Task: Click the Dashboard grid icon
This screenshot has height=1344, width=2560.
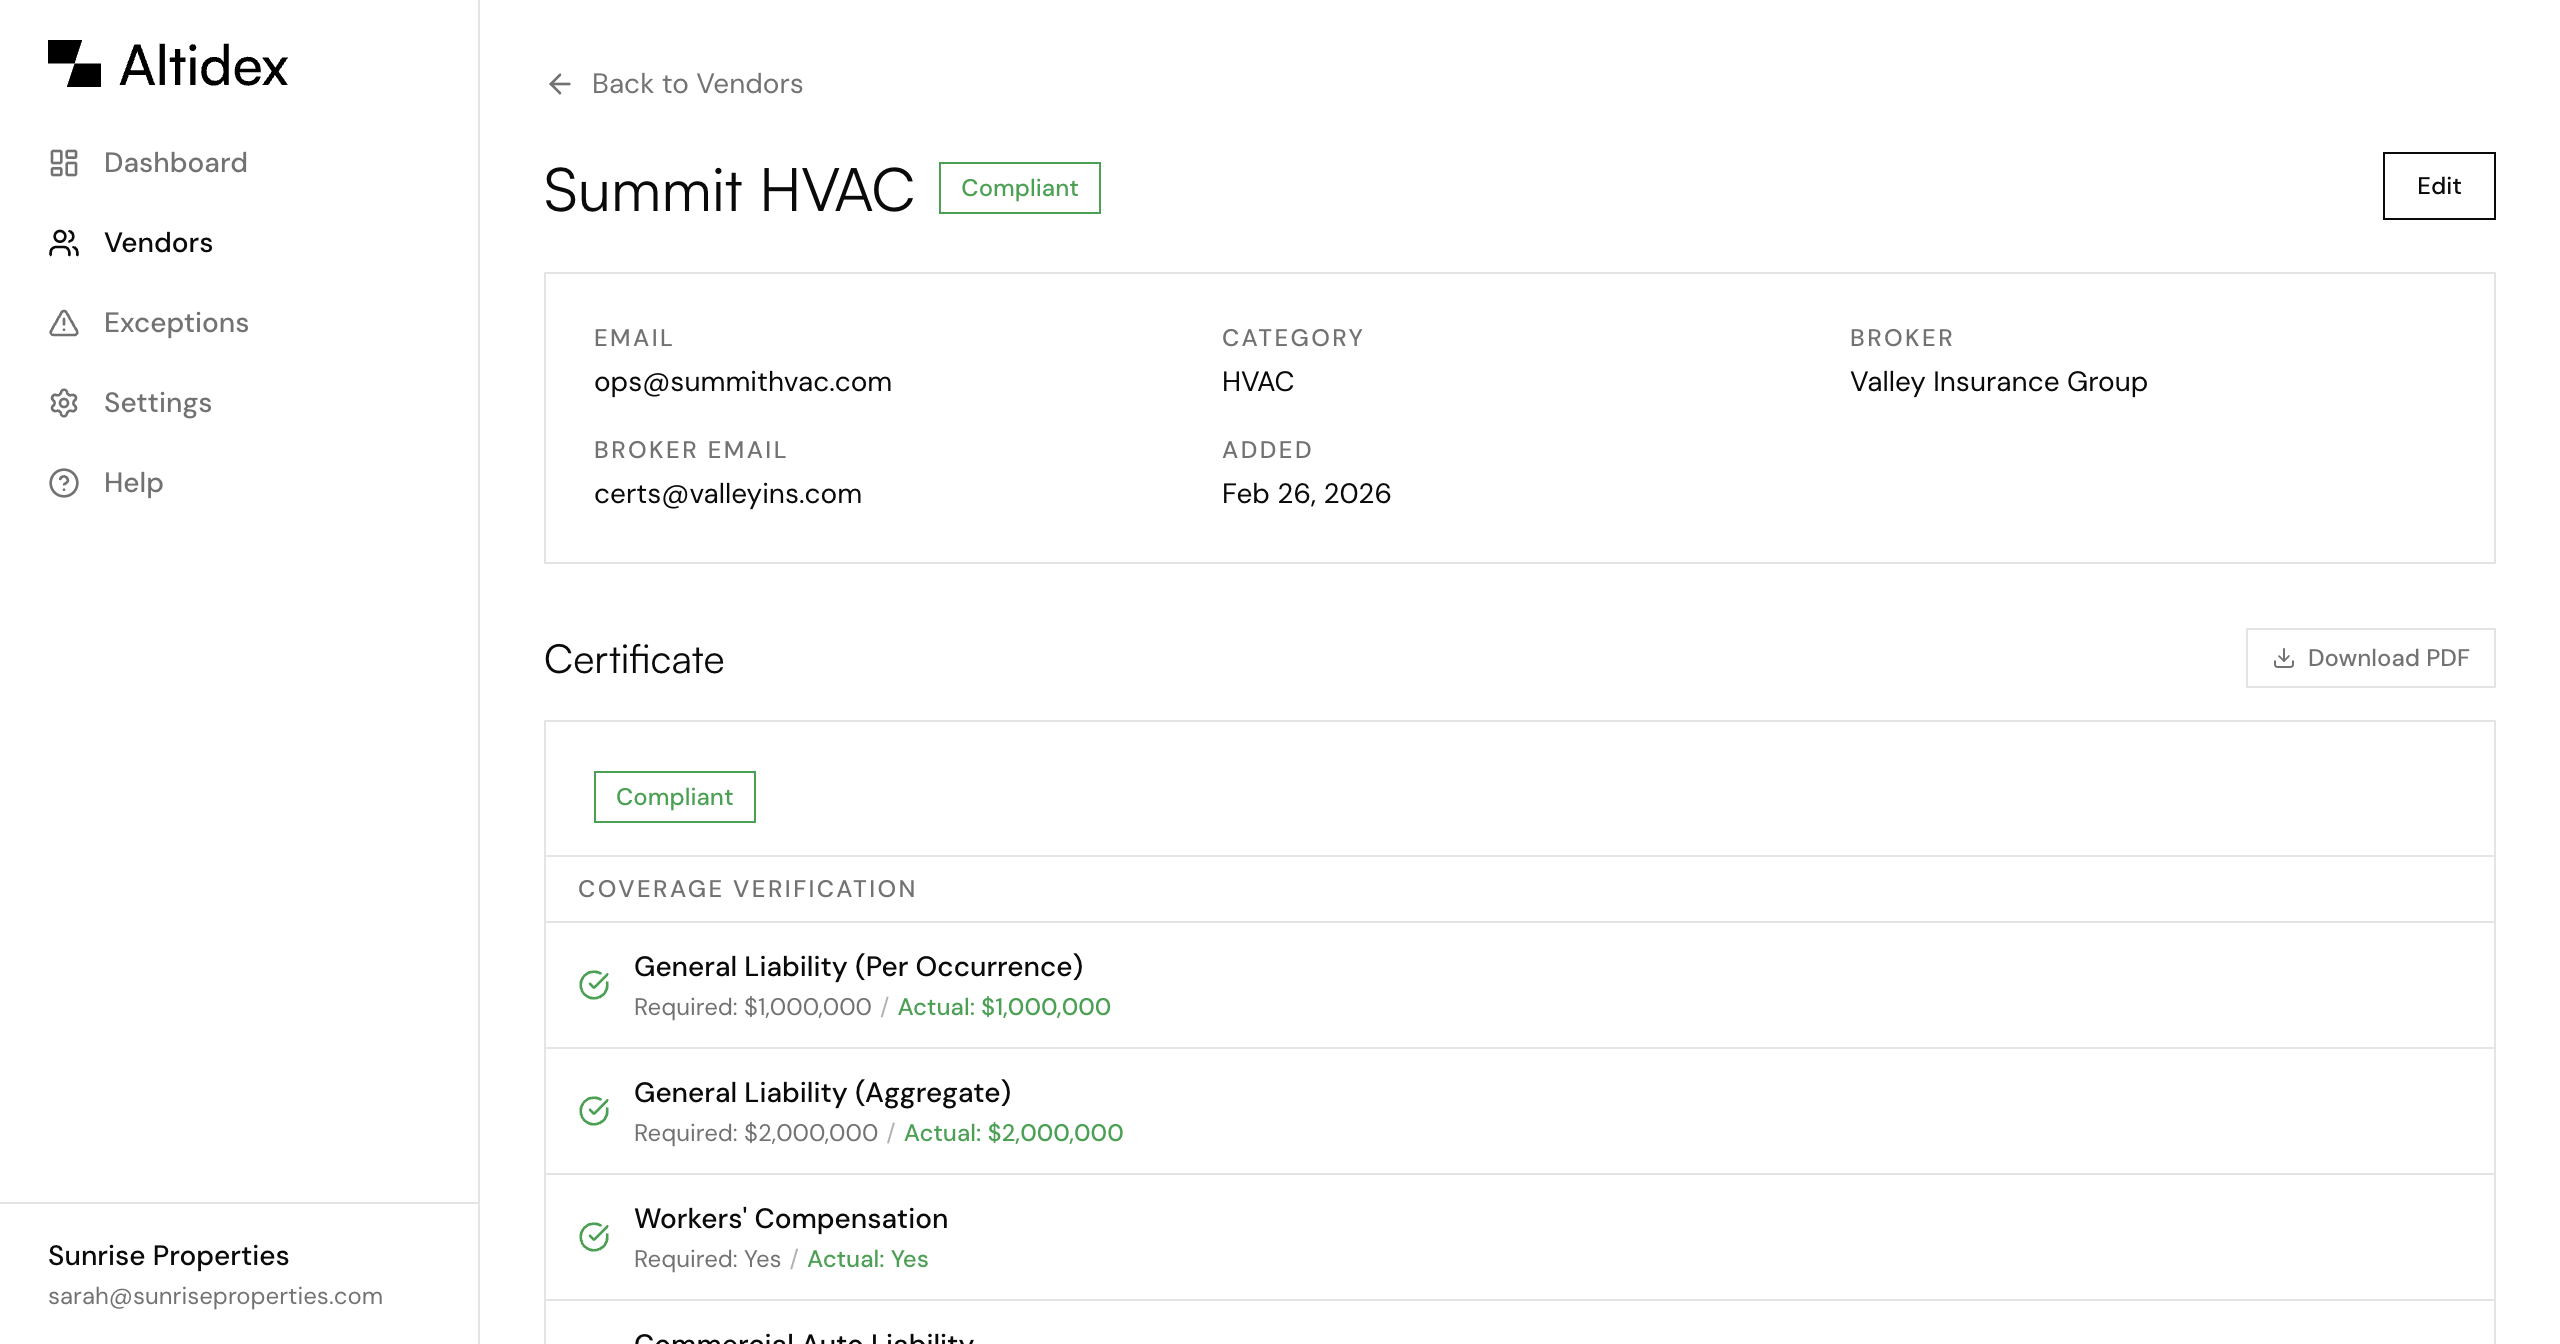Action: (x=64, y=163)
